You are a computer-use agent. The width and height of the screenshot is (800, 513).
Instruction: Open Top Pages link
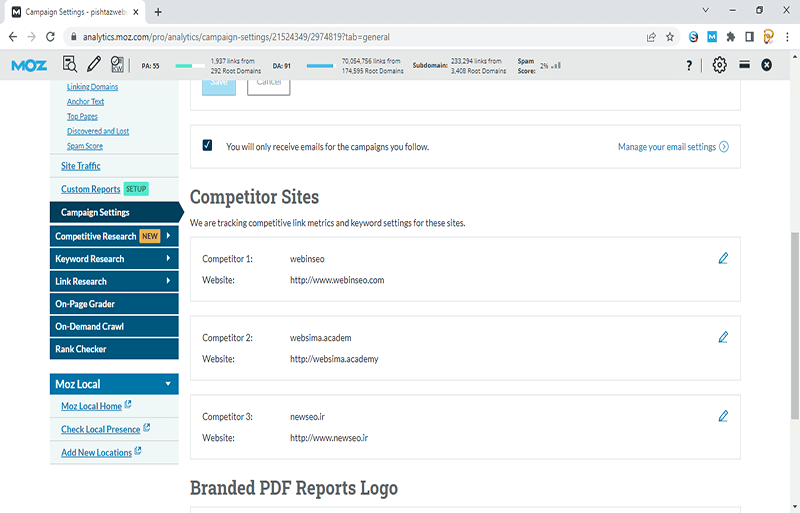pos(82,116)
